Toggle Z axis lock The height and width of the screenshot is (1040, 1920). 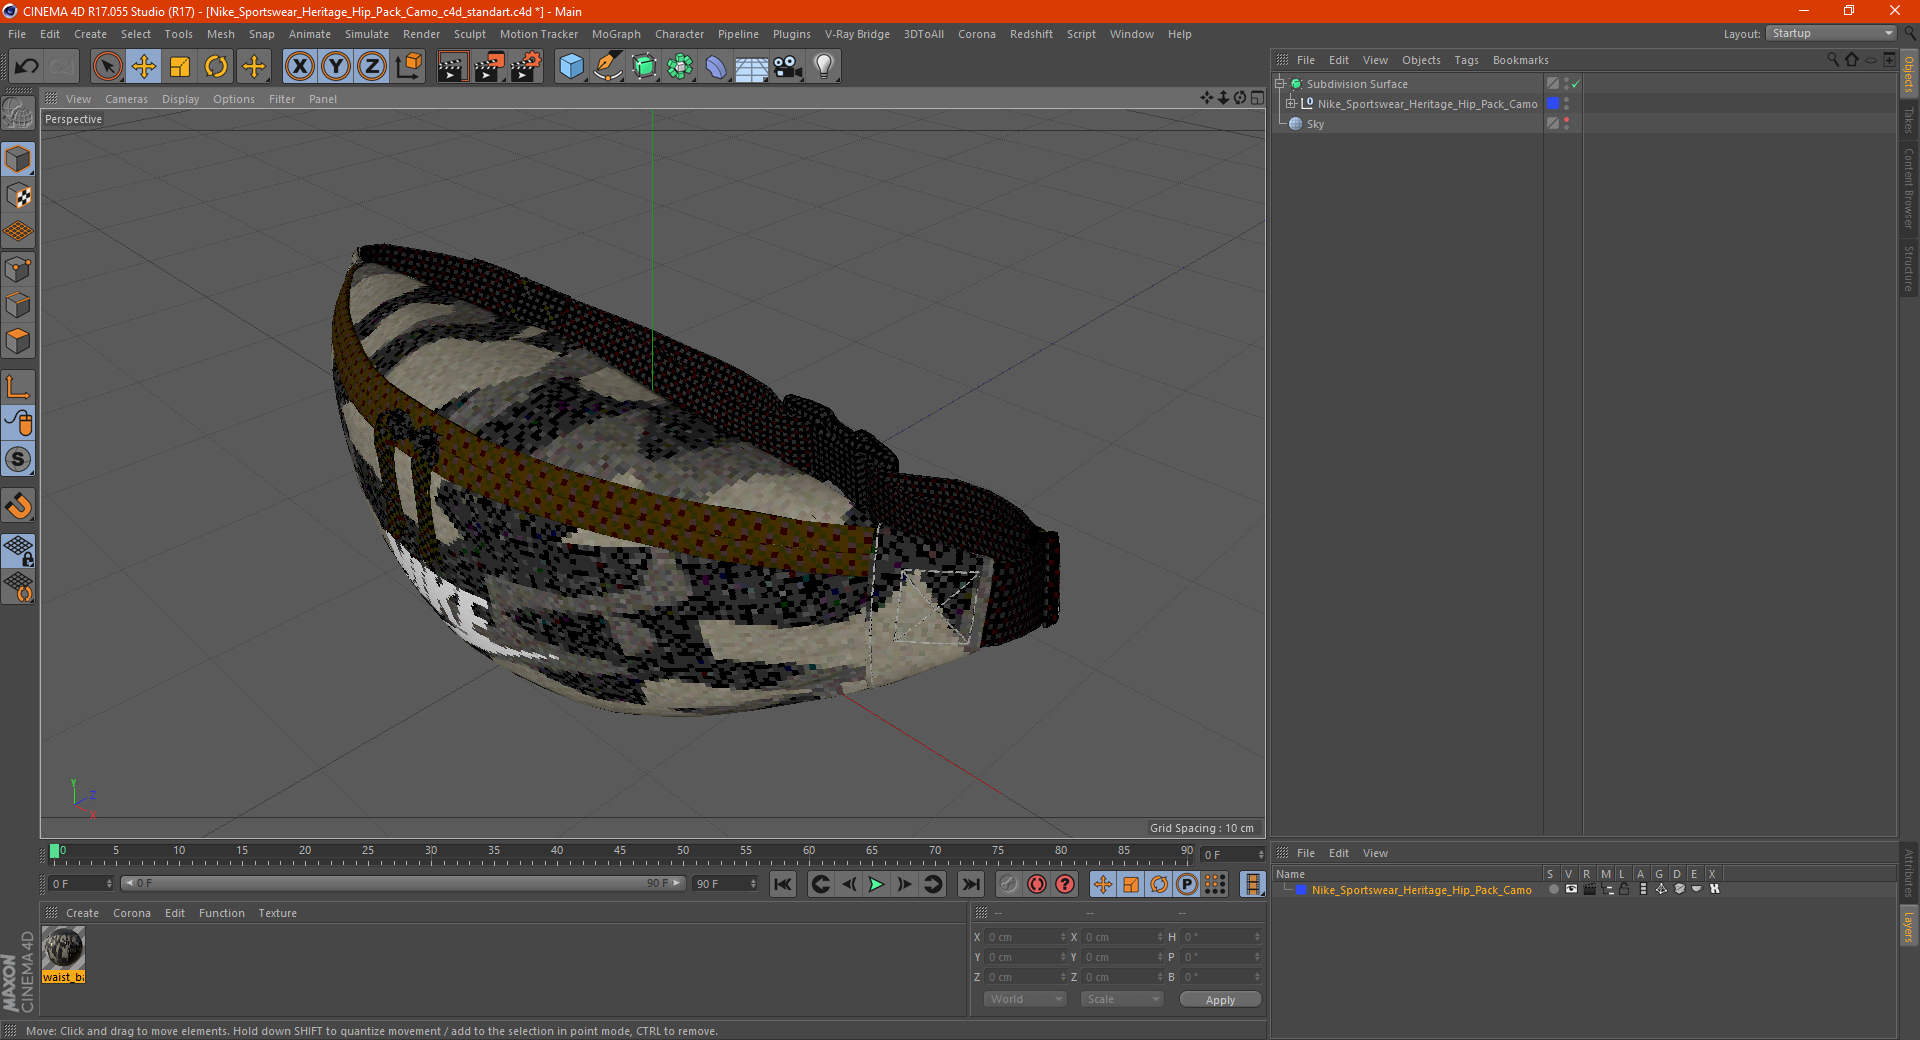point(372,67)
